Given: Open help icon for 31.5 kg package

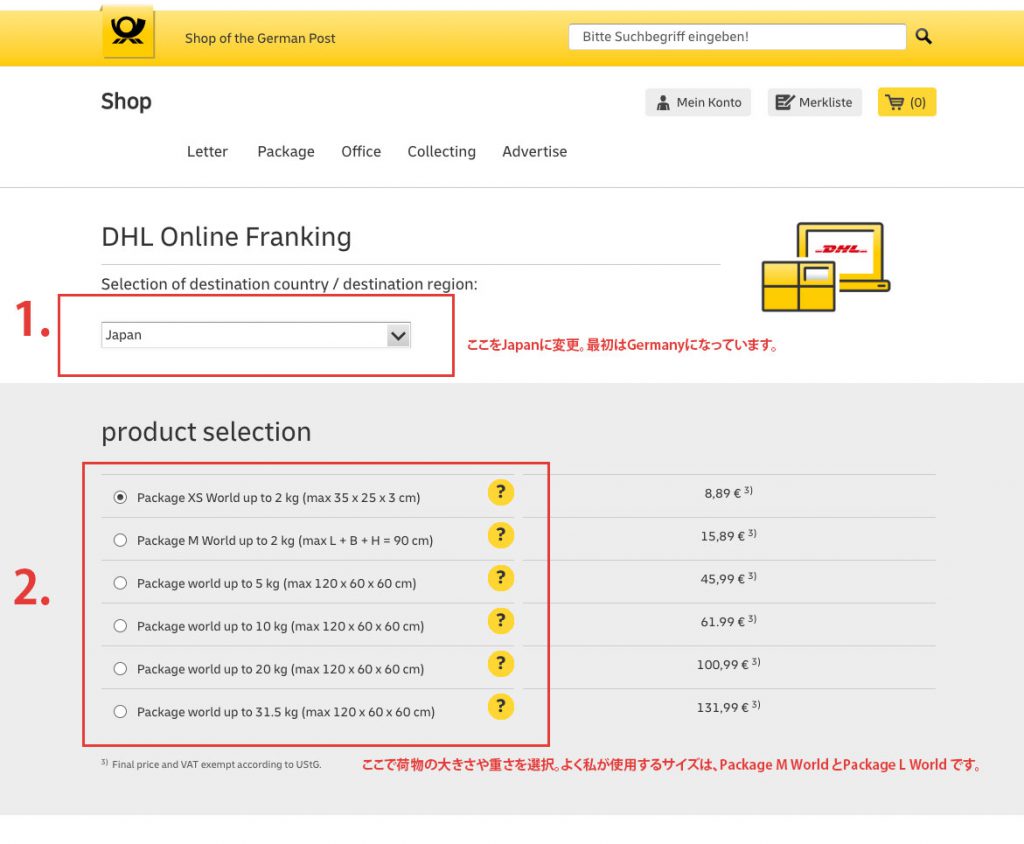Looking at the screenshot, I should pos(501,706).
